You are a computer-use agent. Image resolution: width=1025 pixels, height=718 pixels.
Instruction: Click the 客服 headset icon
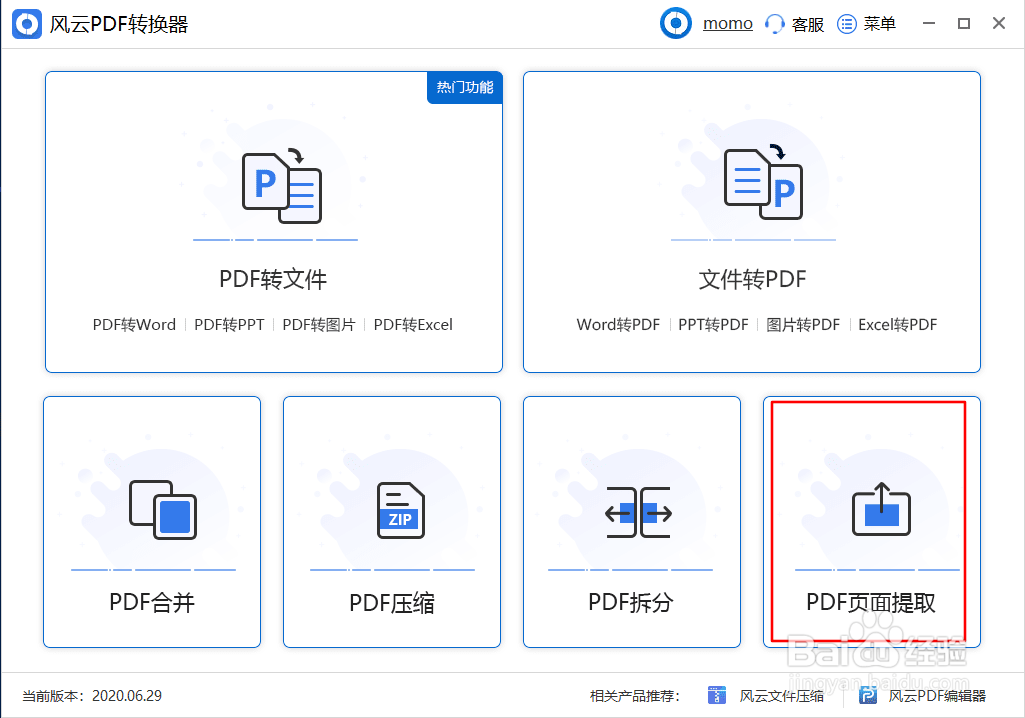(775, 24)
